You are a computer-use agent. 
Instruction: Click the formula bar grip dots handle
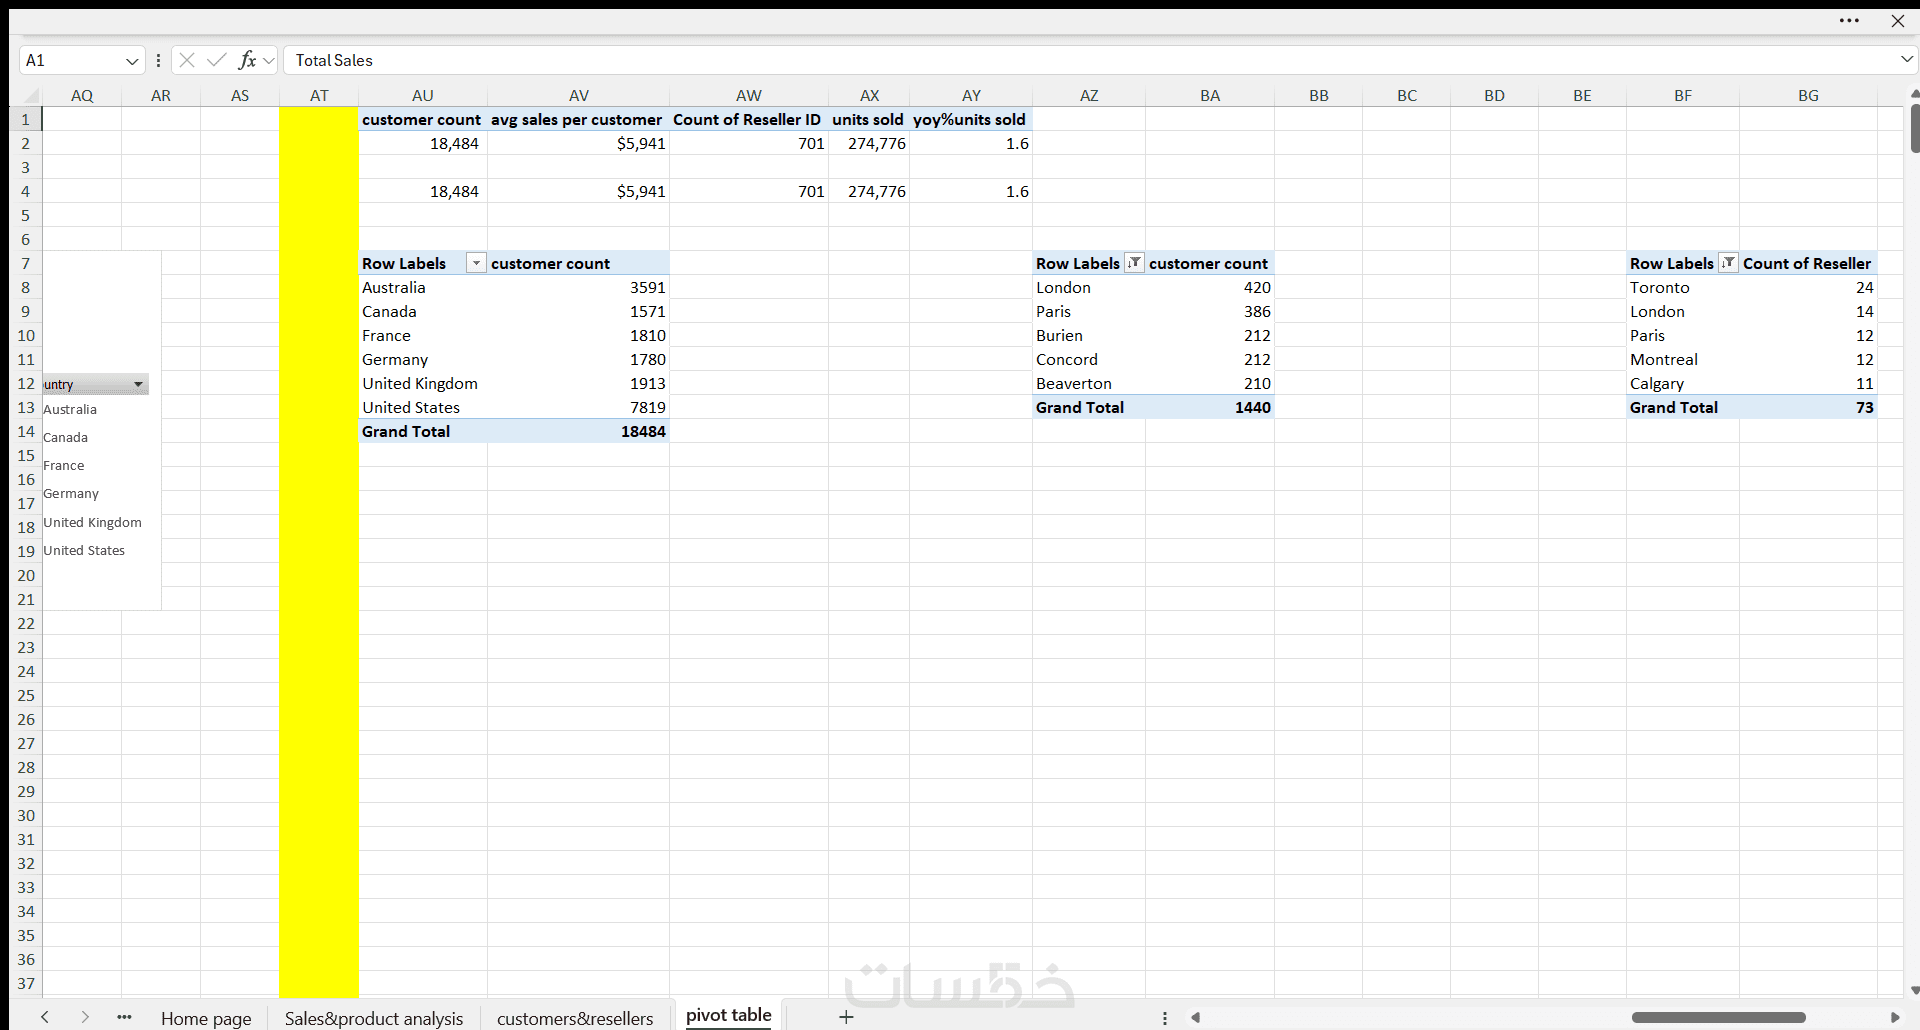158,60
